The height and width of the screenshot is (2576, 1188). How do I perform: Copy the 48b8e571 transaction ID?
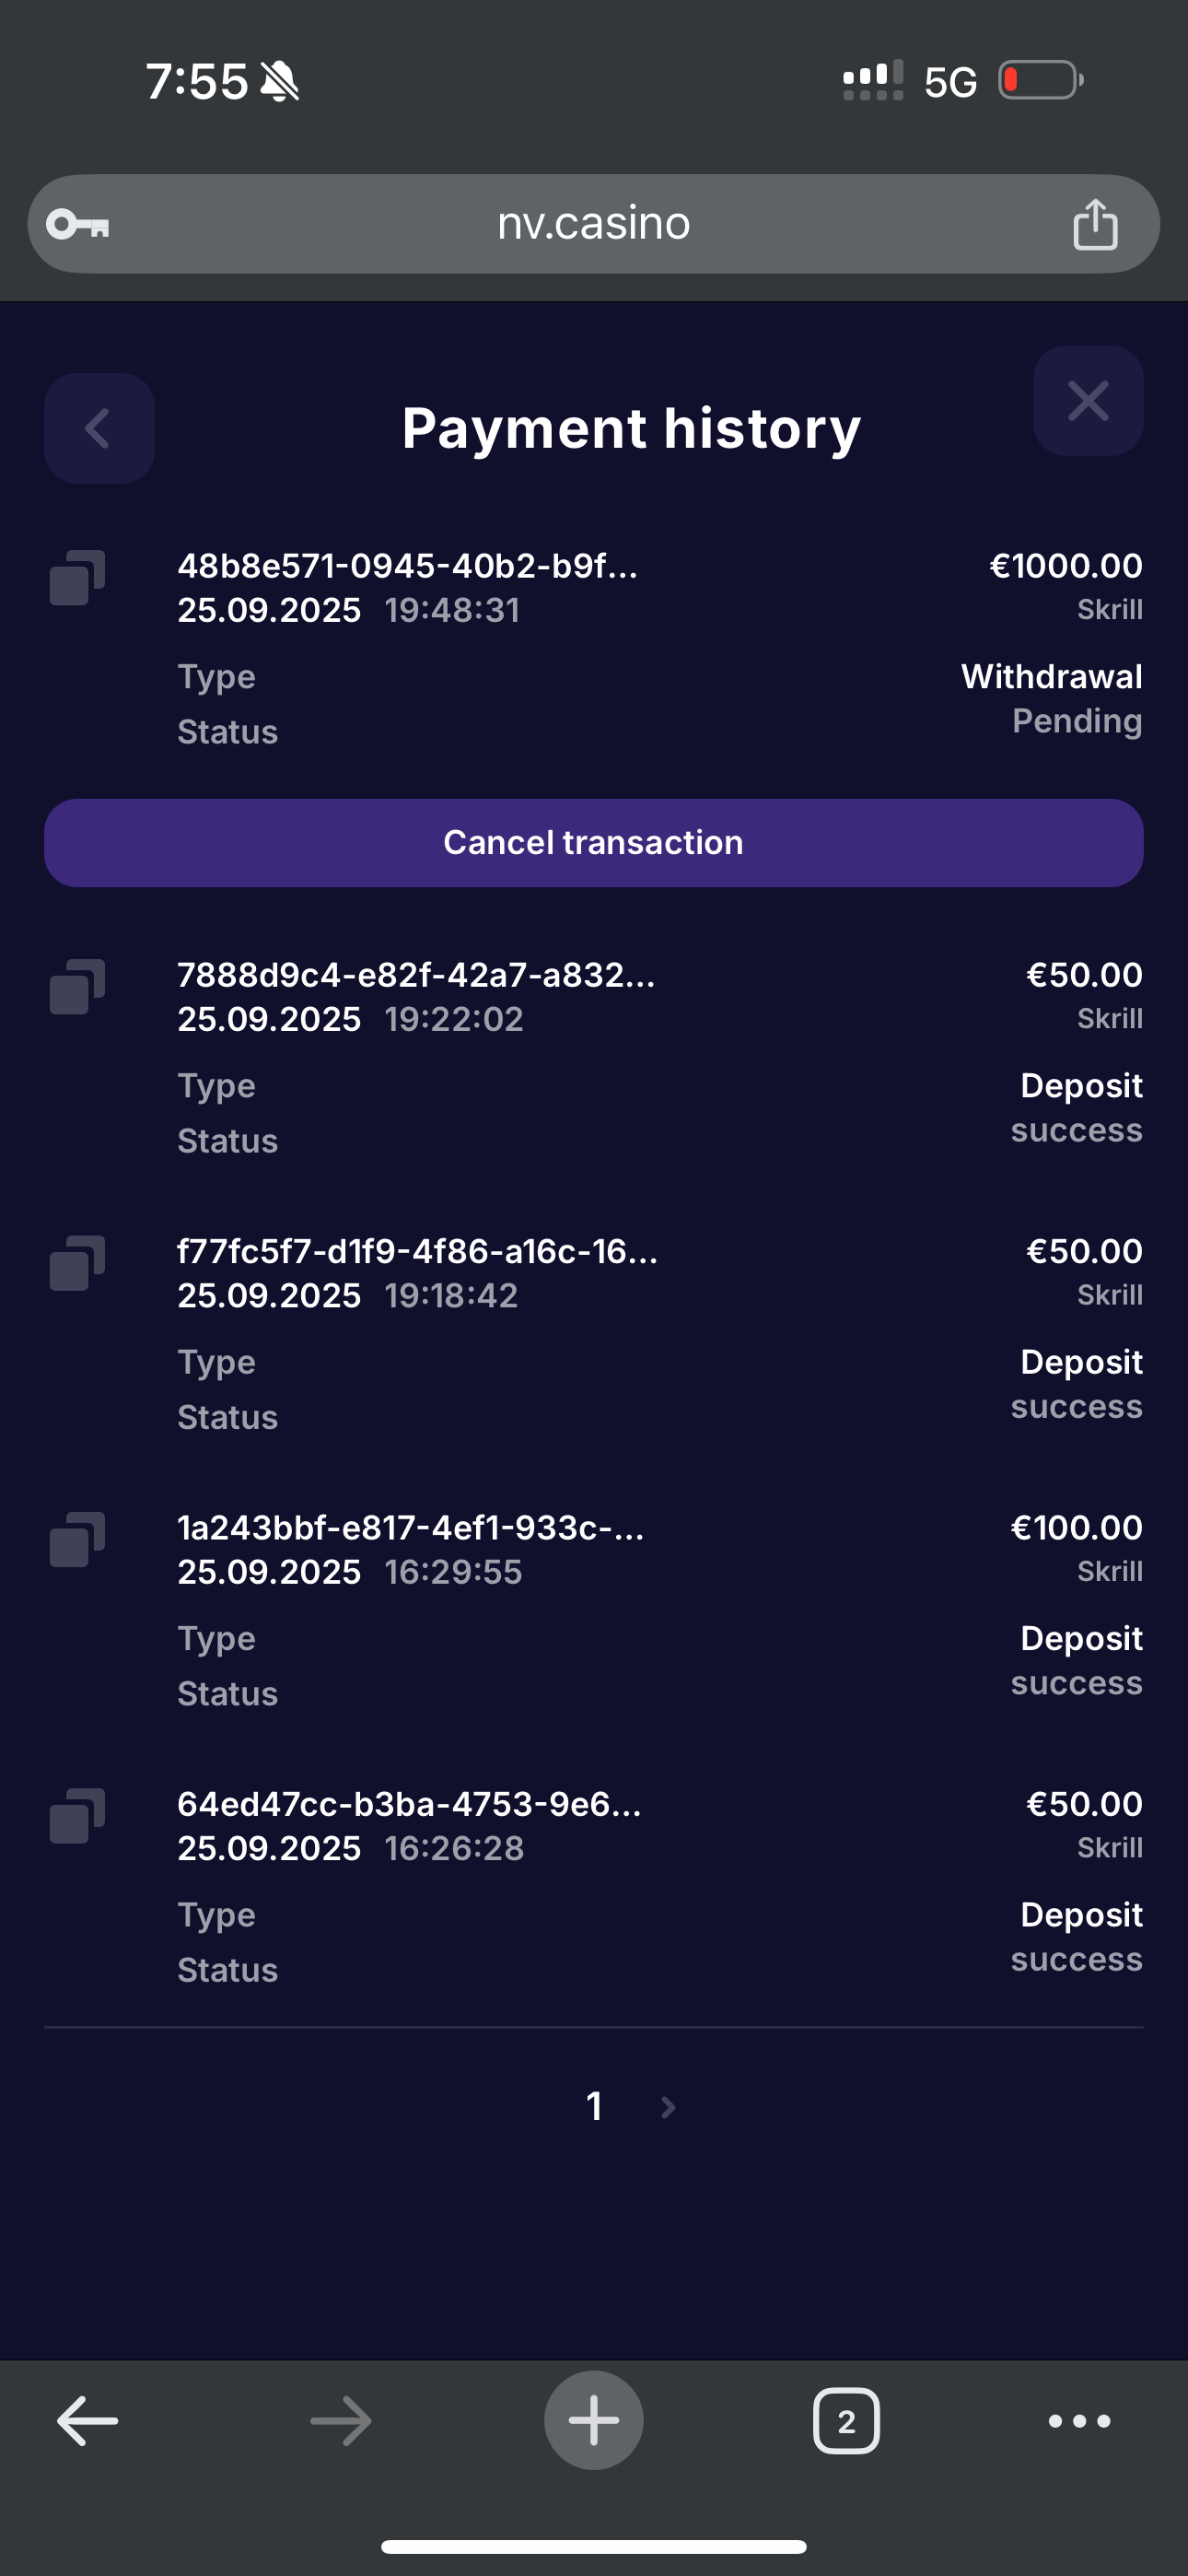click(x=77, y=577)
